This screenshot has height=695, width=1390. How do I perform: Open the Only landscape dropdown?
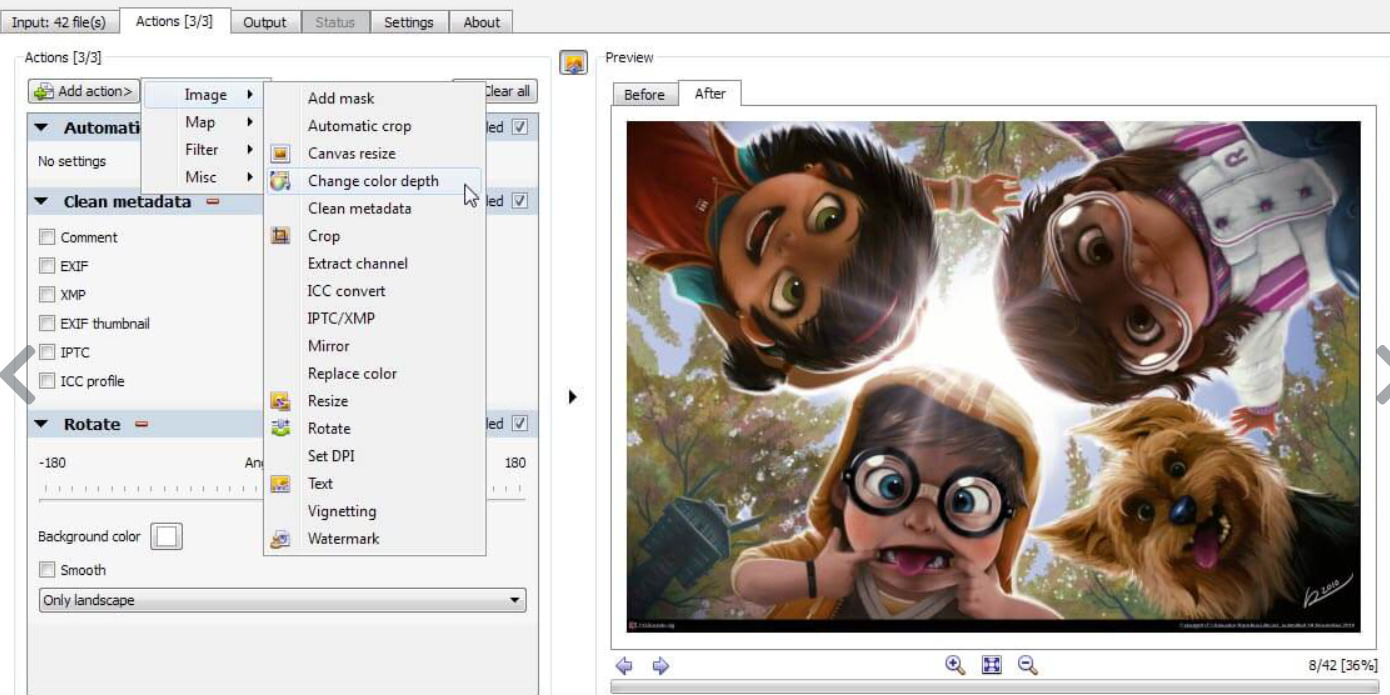(282, 601)
